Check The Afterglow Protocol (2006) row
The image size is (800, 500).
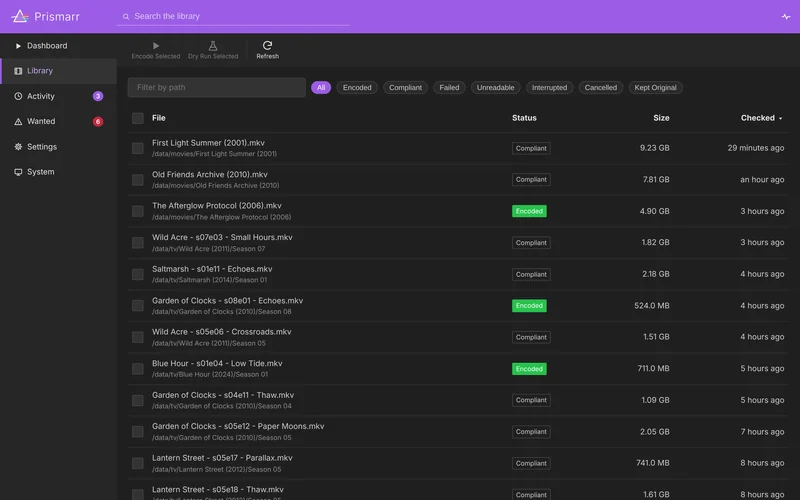pos(138,211)
